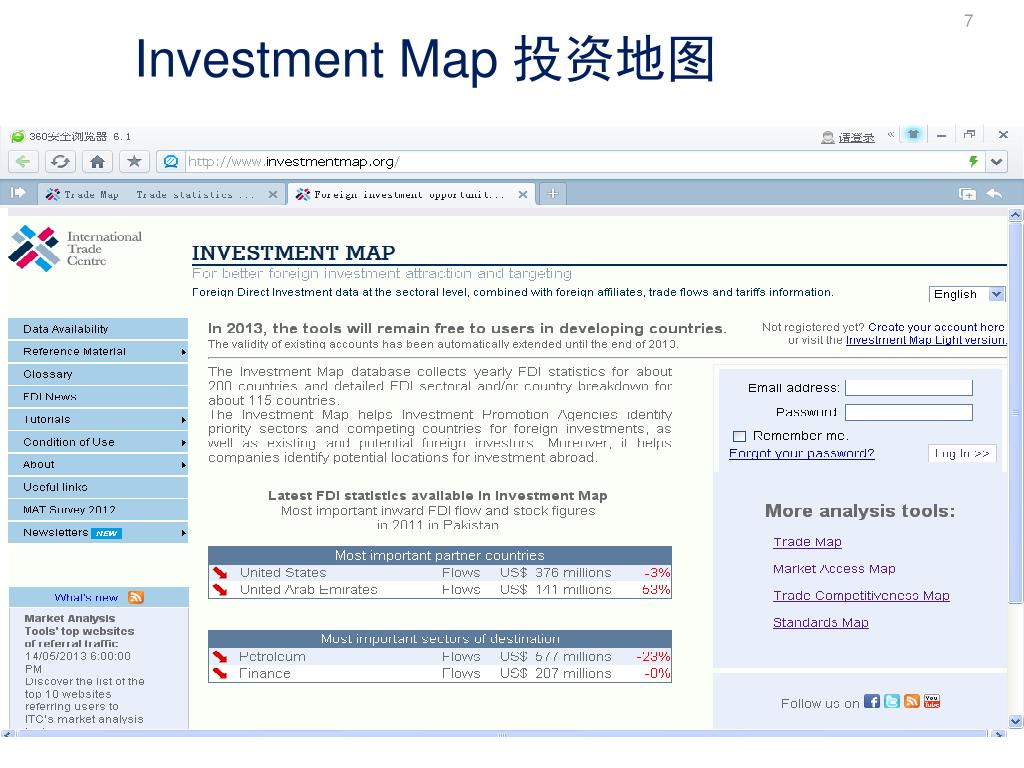The image size is (1024, 768).
Task: Click the tab list windows icon
Action: (x=967, y=193)
